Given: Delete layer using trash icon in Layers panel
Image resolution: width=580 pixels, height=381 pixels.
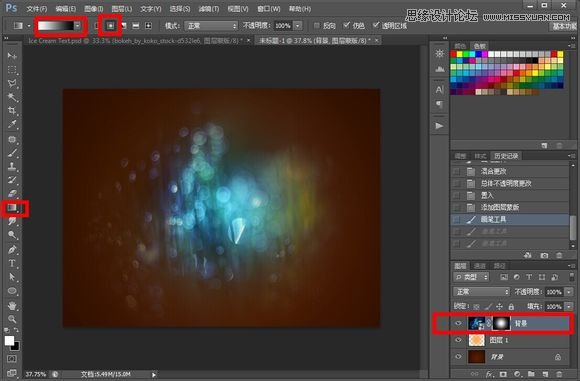Looking at the screenshot, I should pyautogui.click(x=559, y=374).
